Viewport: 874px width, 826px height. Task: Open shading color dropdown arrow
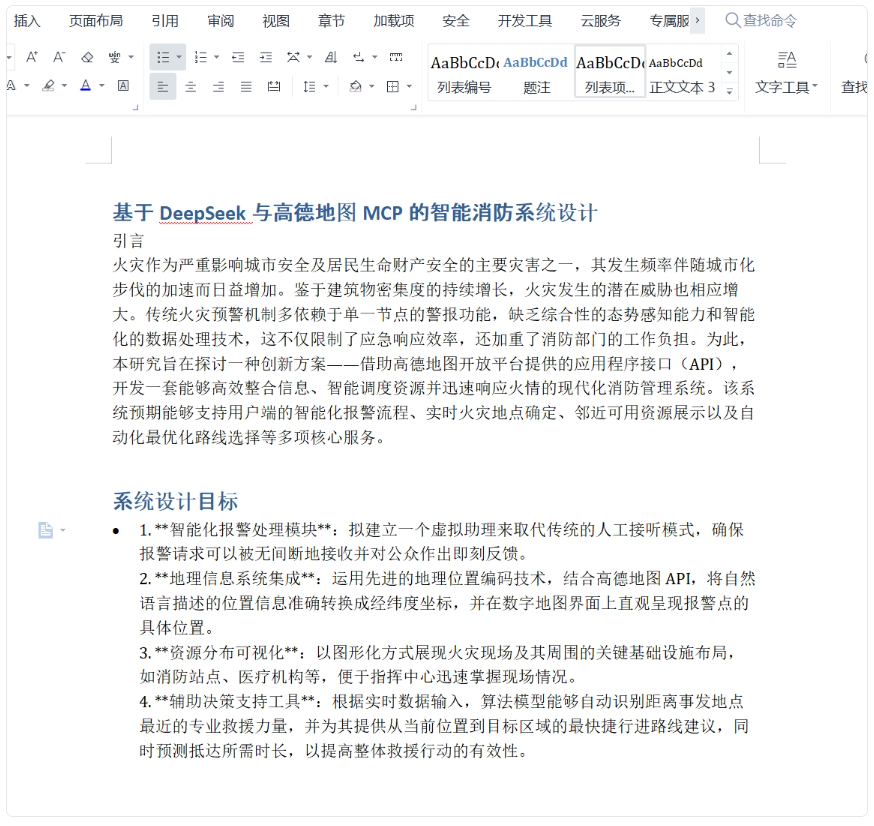click(372, 87)
